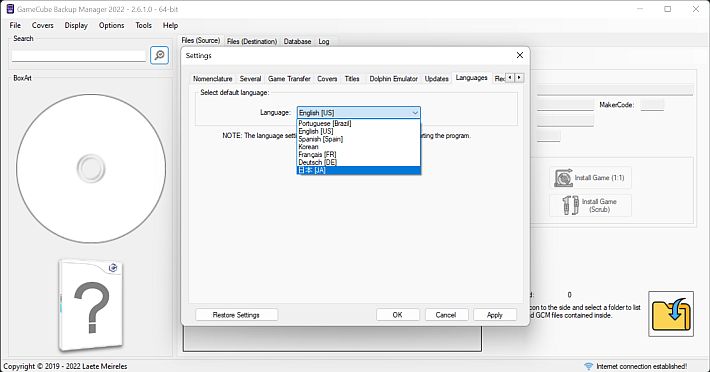The height and width of the screenshot is (372, 710).
Task: Click the blank disc art image
Action: click(x=91, y=168)
